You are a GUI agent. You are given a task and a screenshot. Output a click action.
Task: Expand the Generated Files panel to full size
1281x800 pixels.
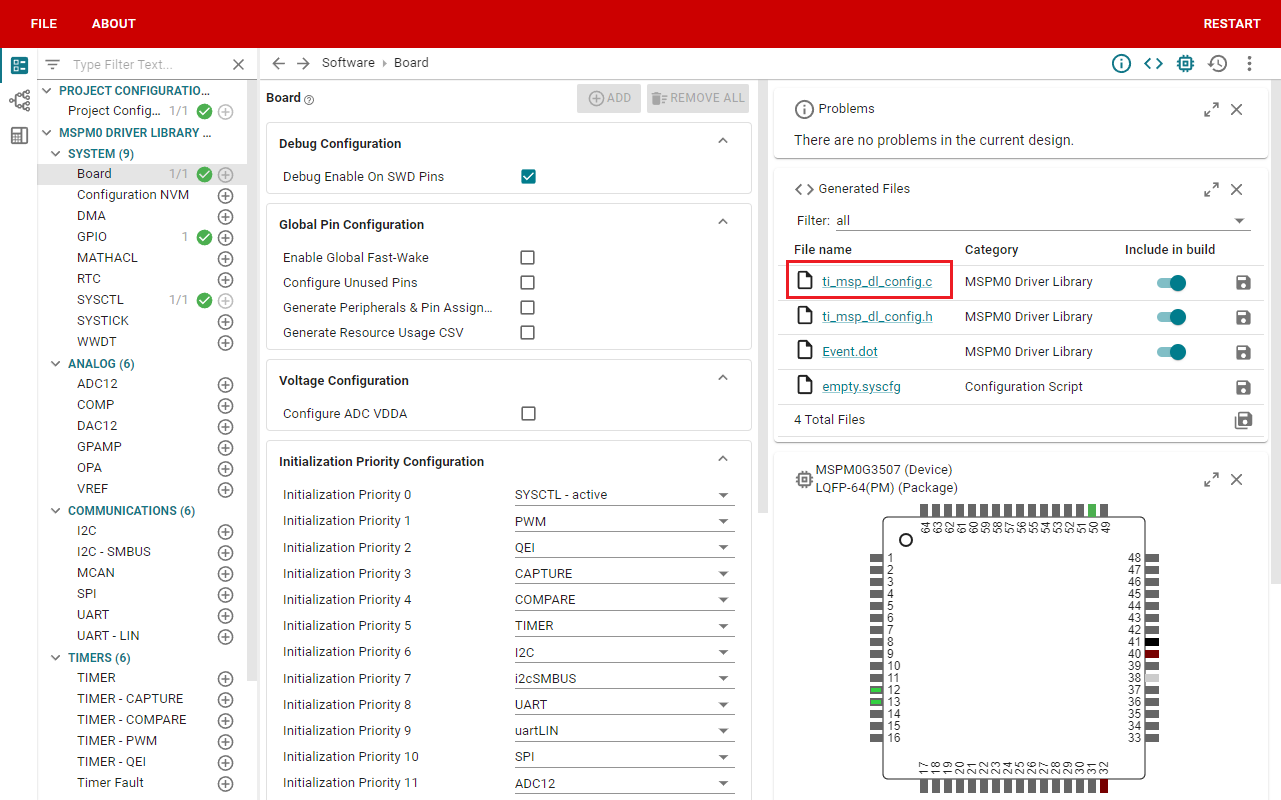pos(1211,189)
